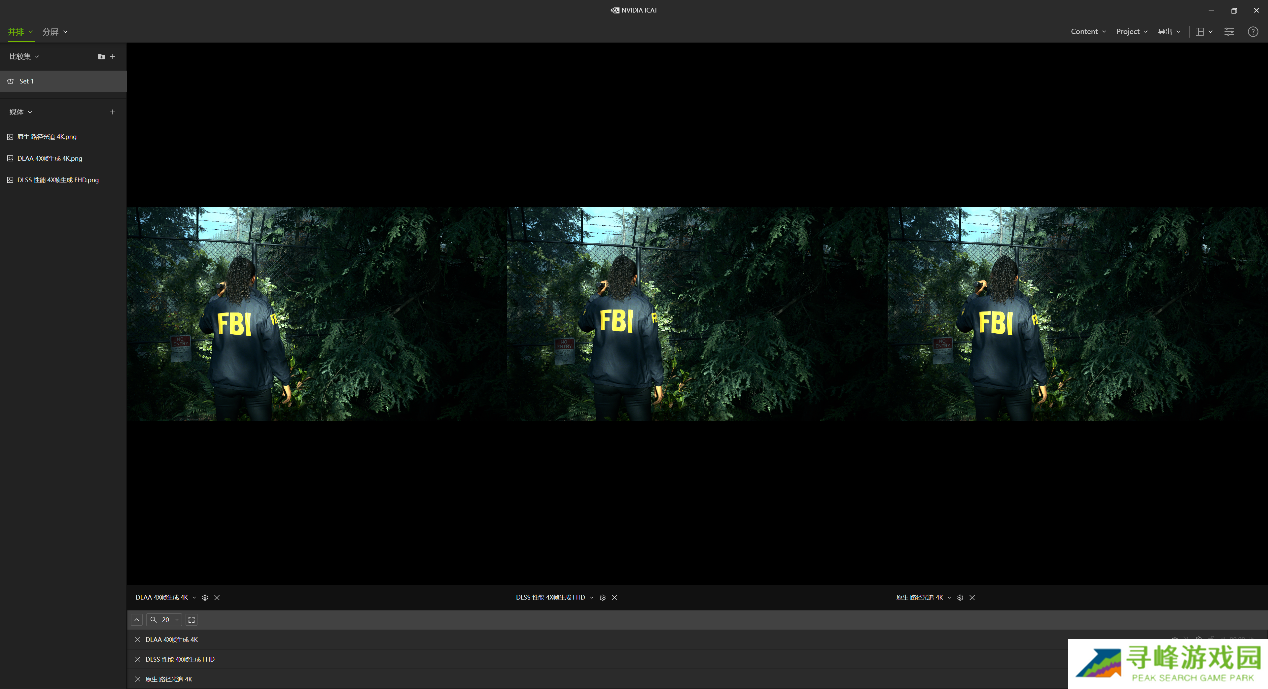The image size is (1268, 689).
Task: Open help via the question mark icon
Action: coord(1253,32)
